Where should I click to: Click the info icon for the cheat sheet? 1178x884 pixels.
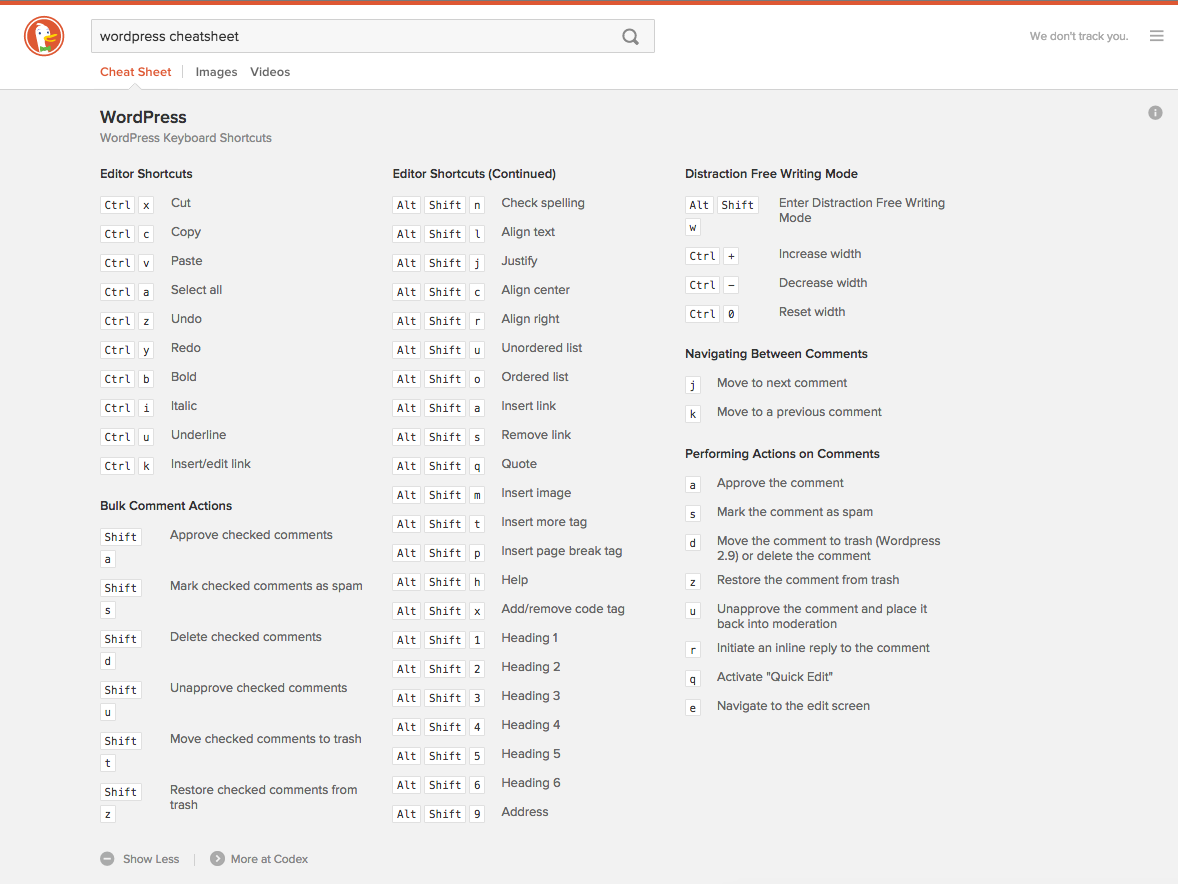pyautogui.click(x=1155, y=113)
